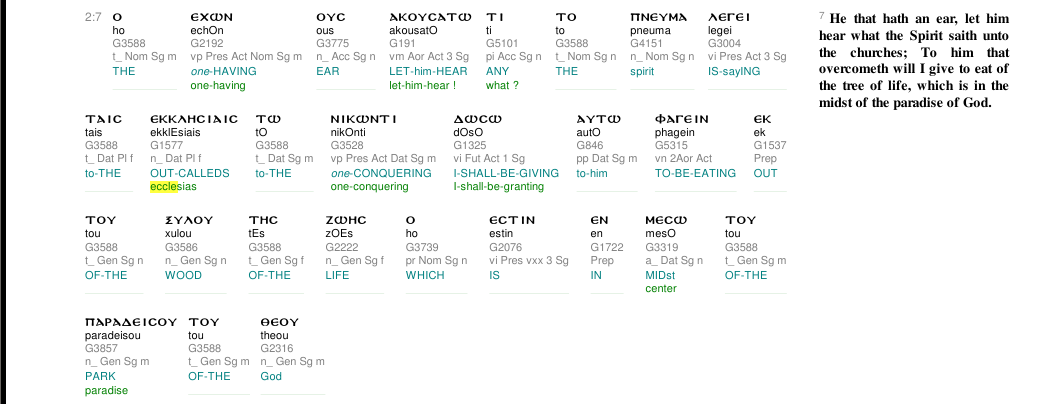Image resolution: width=1050 pixels, height=404 pixels.
Task: Click the green gloss center under mesO
Action: click(x=661, y=289)
